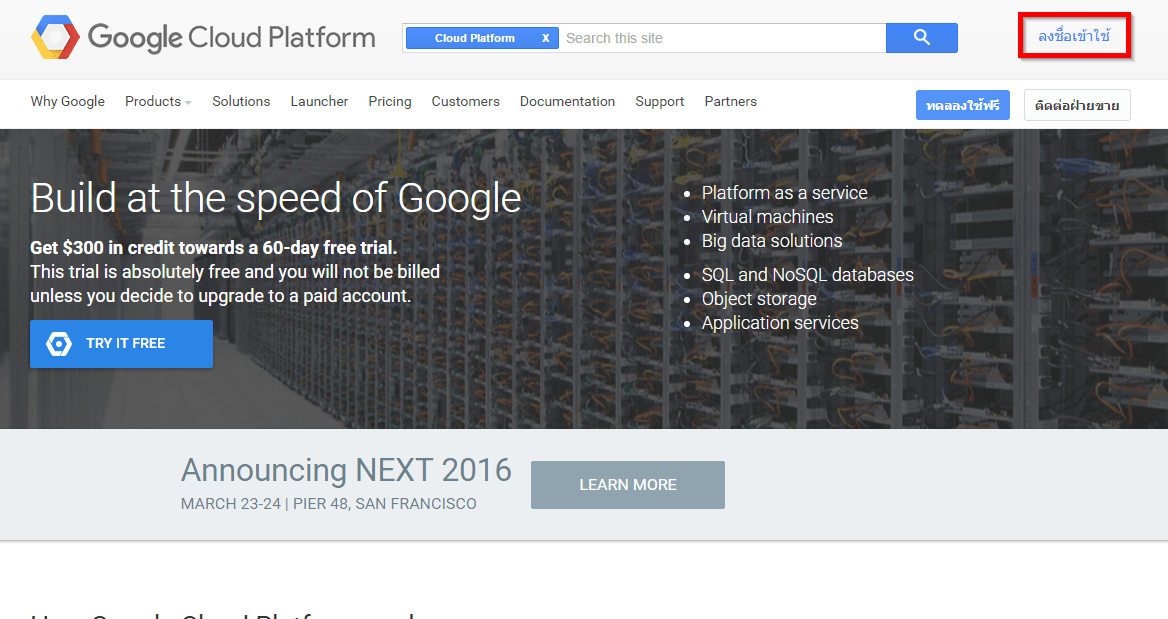
Task: Open the Documentation nav link
Action: pyautogui.click(x=568, y=101)
